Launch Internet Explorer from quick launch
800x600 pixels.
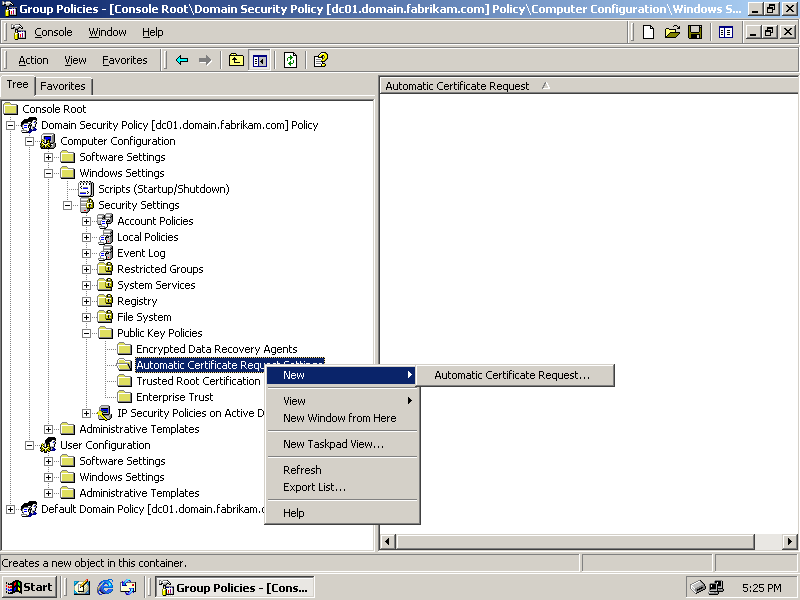point(105,587)
